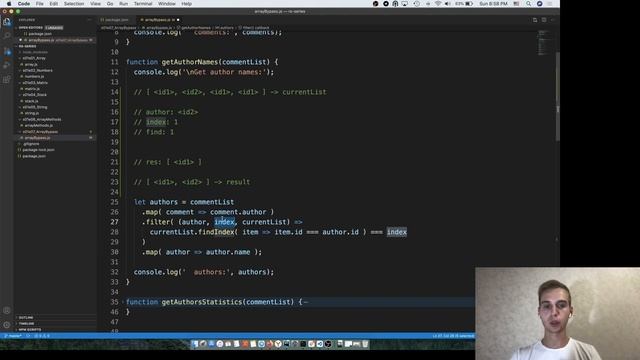The height and width of the screenshot is (360, 640).
Task: Click the battery icon in menu bar
Action: point(469,4)
